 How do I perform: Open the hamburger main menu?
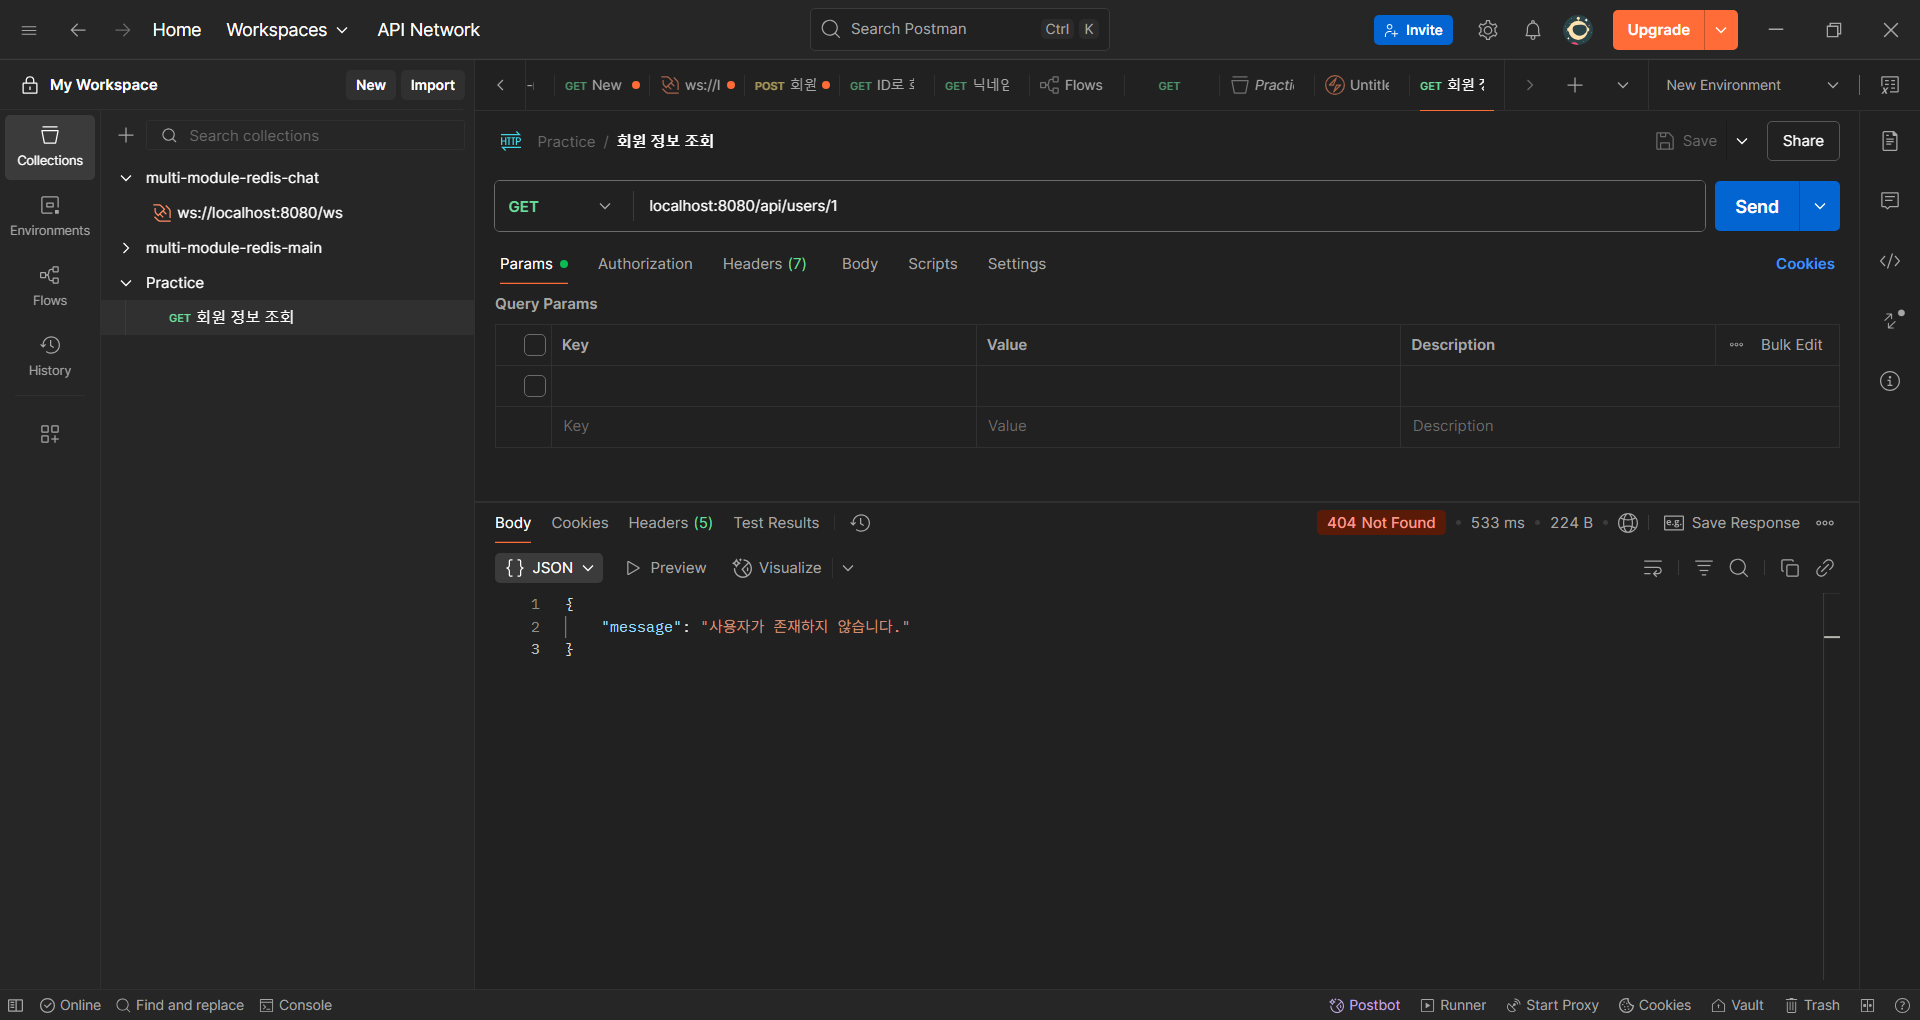pos(29,30)
